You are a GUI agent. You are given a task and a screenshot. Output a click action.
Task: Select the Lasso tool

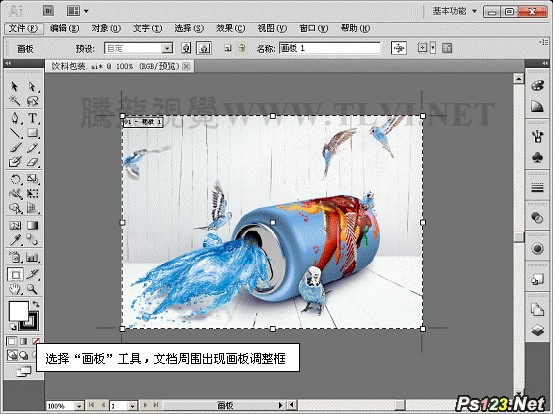[32, 101]
